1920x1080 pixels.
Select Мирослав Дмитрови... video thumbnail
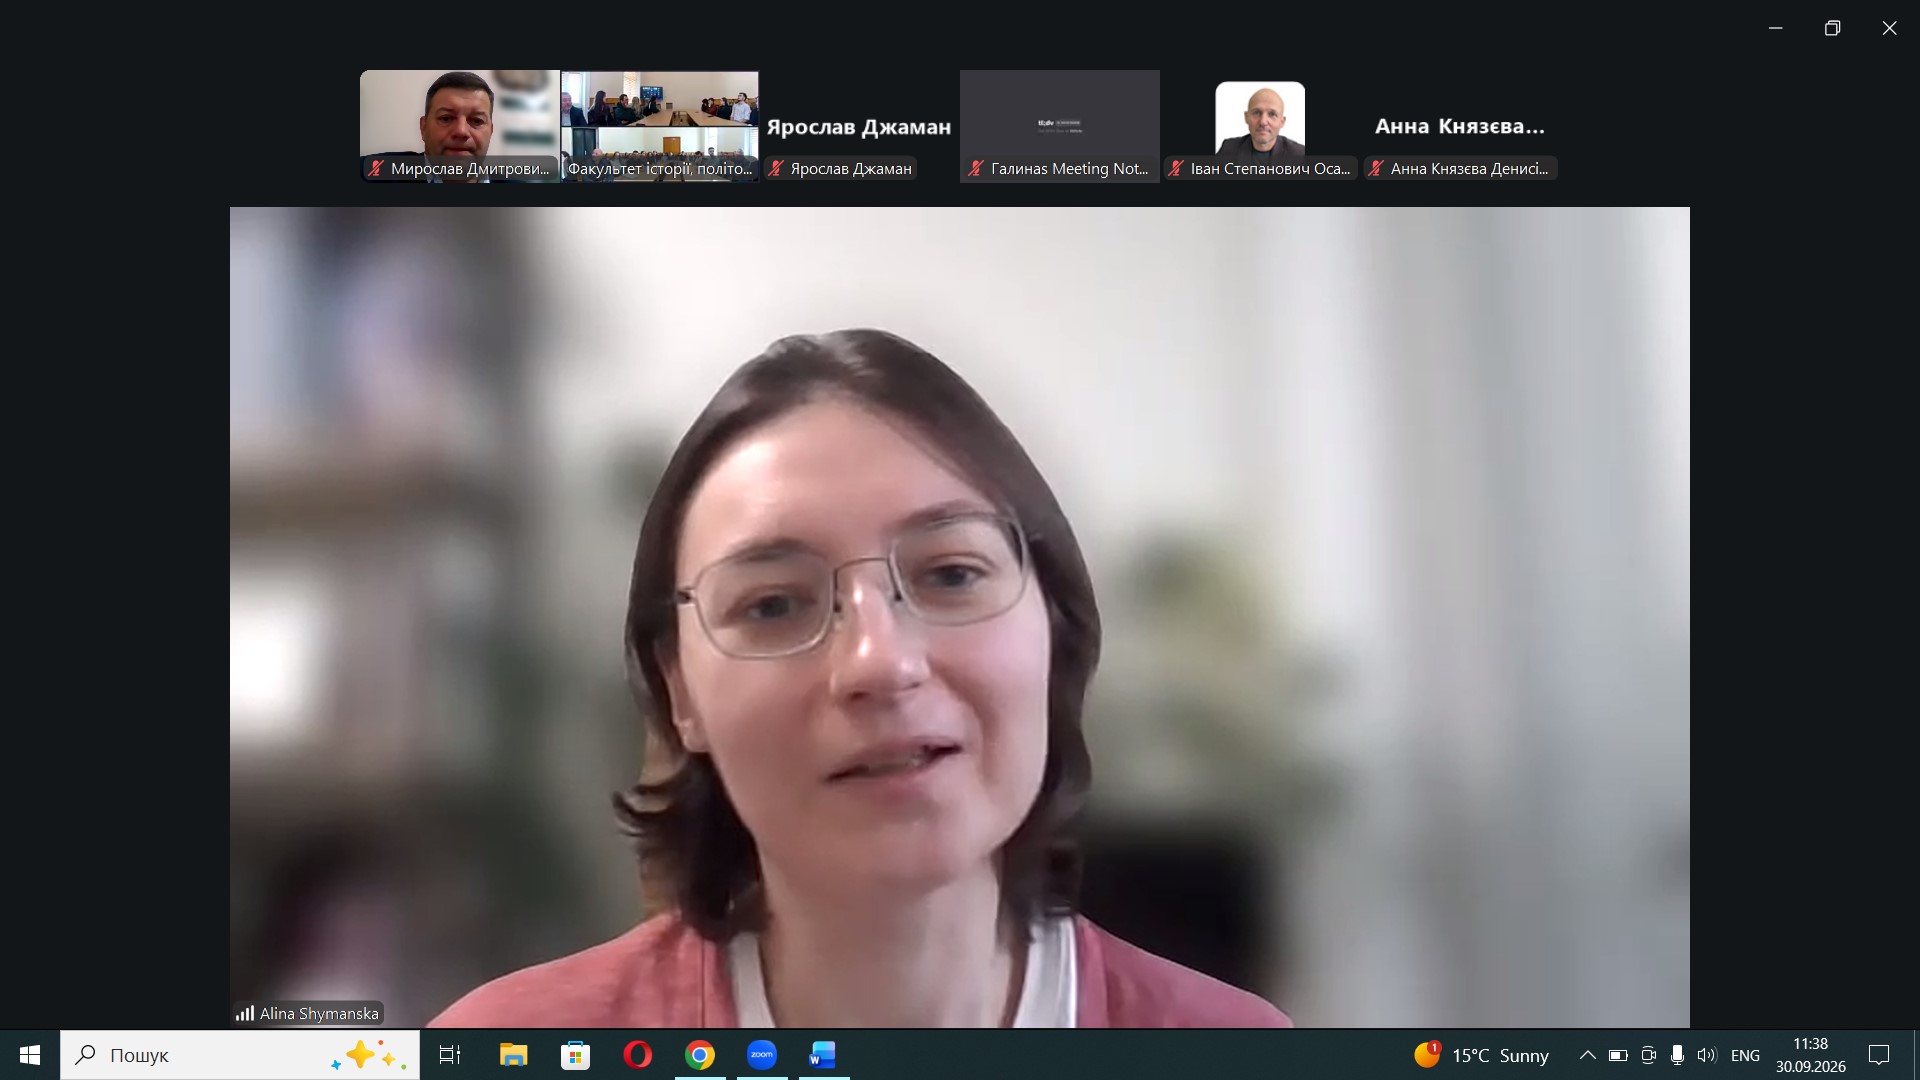coord(460,126)
